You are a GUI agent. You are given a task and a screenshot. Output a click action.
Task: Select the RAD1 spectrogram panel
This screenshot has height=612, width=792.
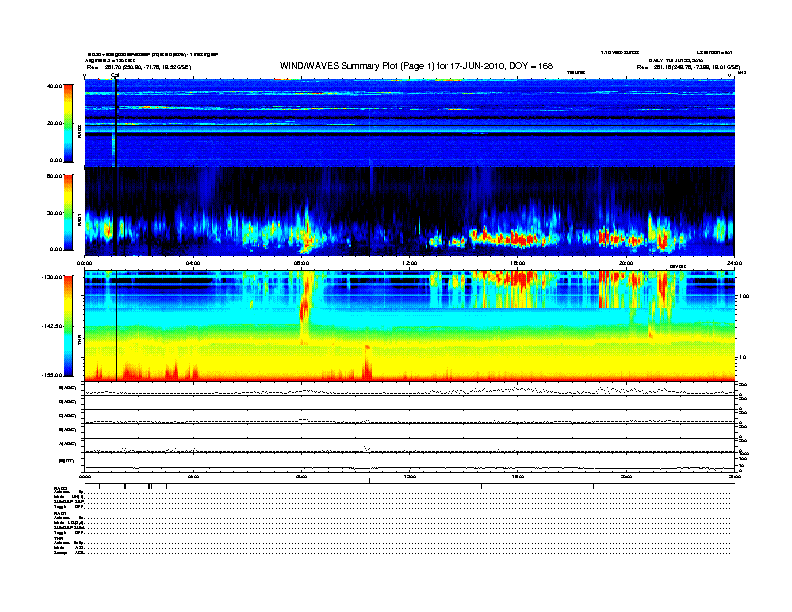[410, 212]
